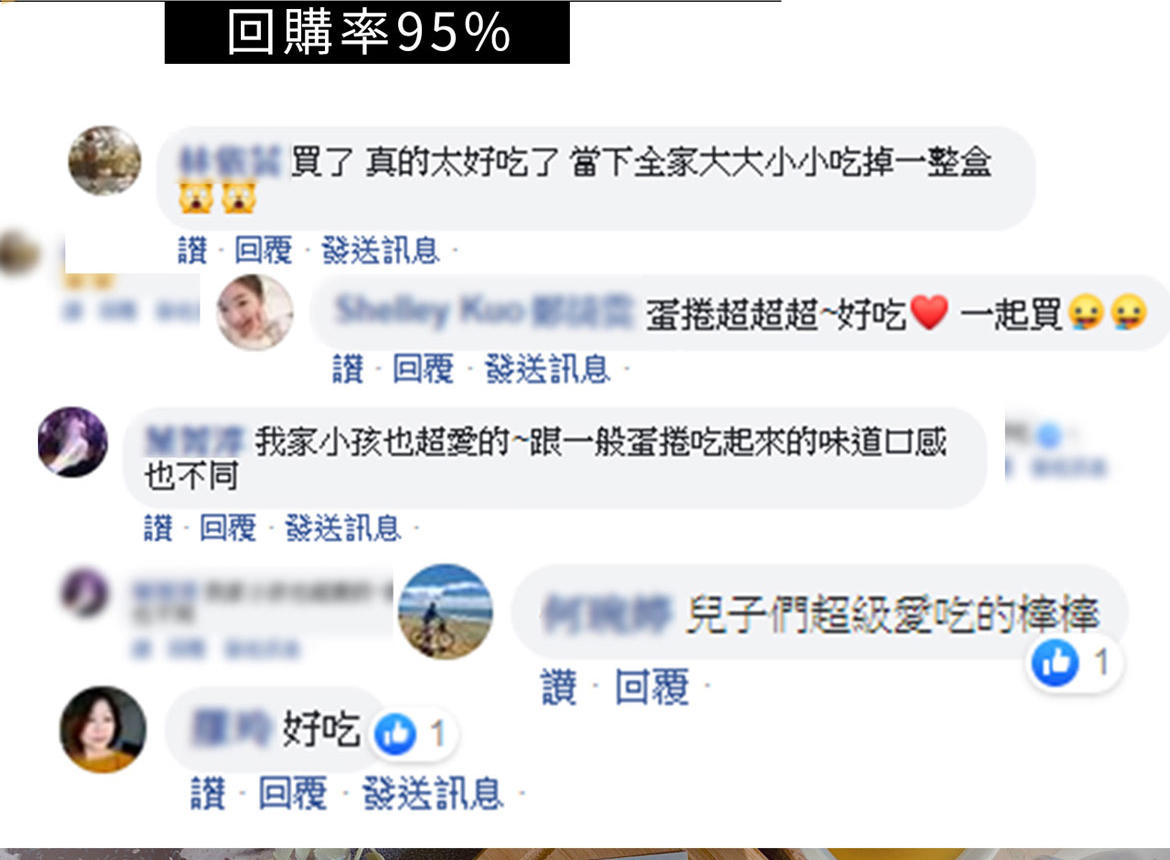This screenshot has width=1170, height=860.
Task: Click the red heart emoji in the 蛋捲 comment
Action: click(930, 313)
